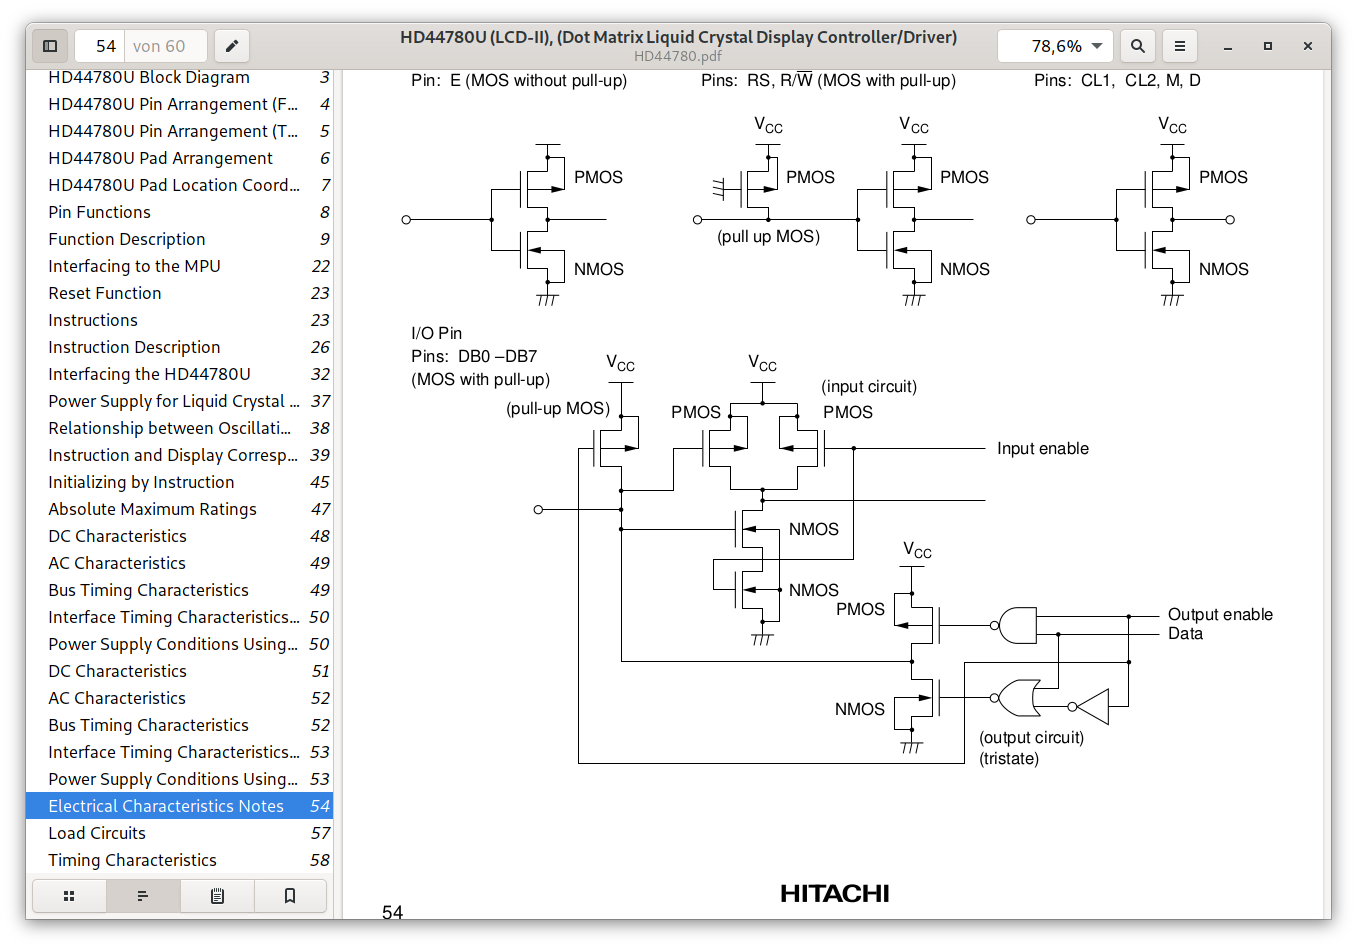
Task: Go to Relationship between Oscillati... entry
Action: click(x=179, y=428)
